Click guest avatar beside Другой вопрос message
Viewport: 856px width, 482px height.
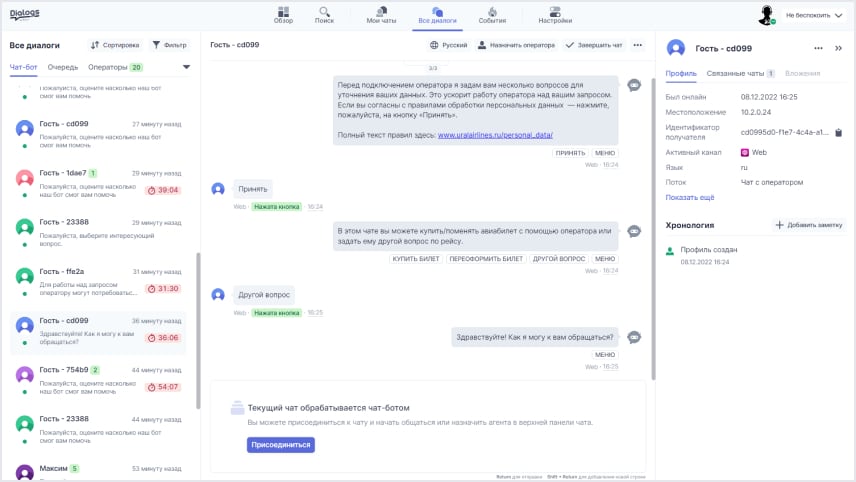click(x=218, y=295)
